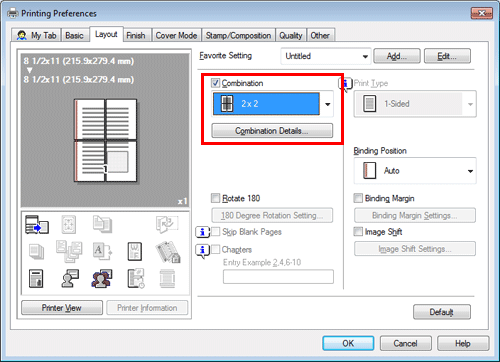Screen dimensions: 500x362
Task: Click Binding Margin Settings... button
Action: (x=415, y=215)
